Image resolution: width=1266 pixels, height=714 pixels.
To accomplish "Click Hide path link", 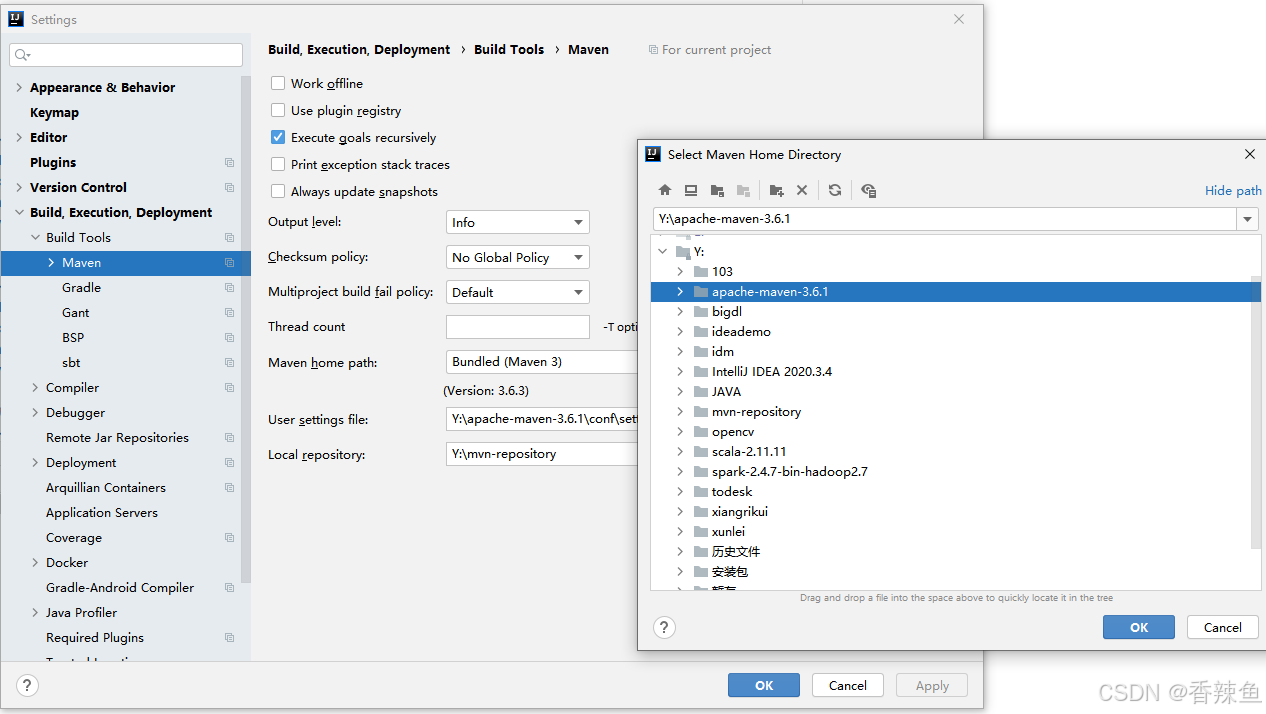I will [1233, 190].
